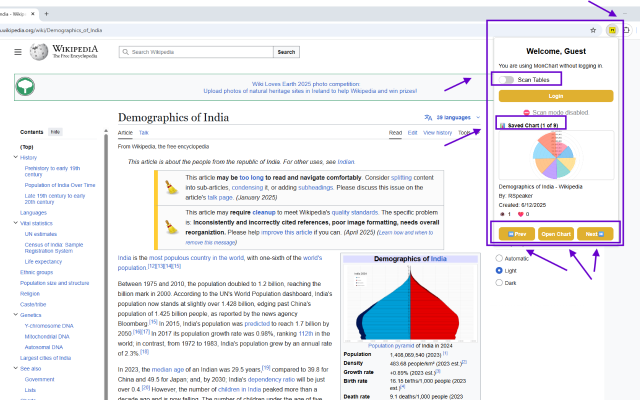Image resolution: width=640 pixels, height=400 pixels.
Task: Select the Dark appearance option
Action: pos(499,282)
